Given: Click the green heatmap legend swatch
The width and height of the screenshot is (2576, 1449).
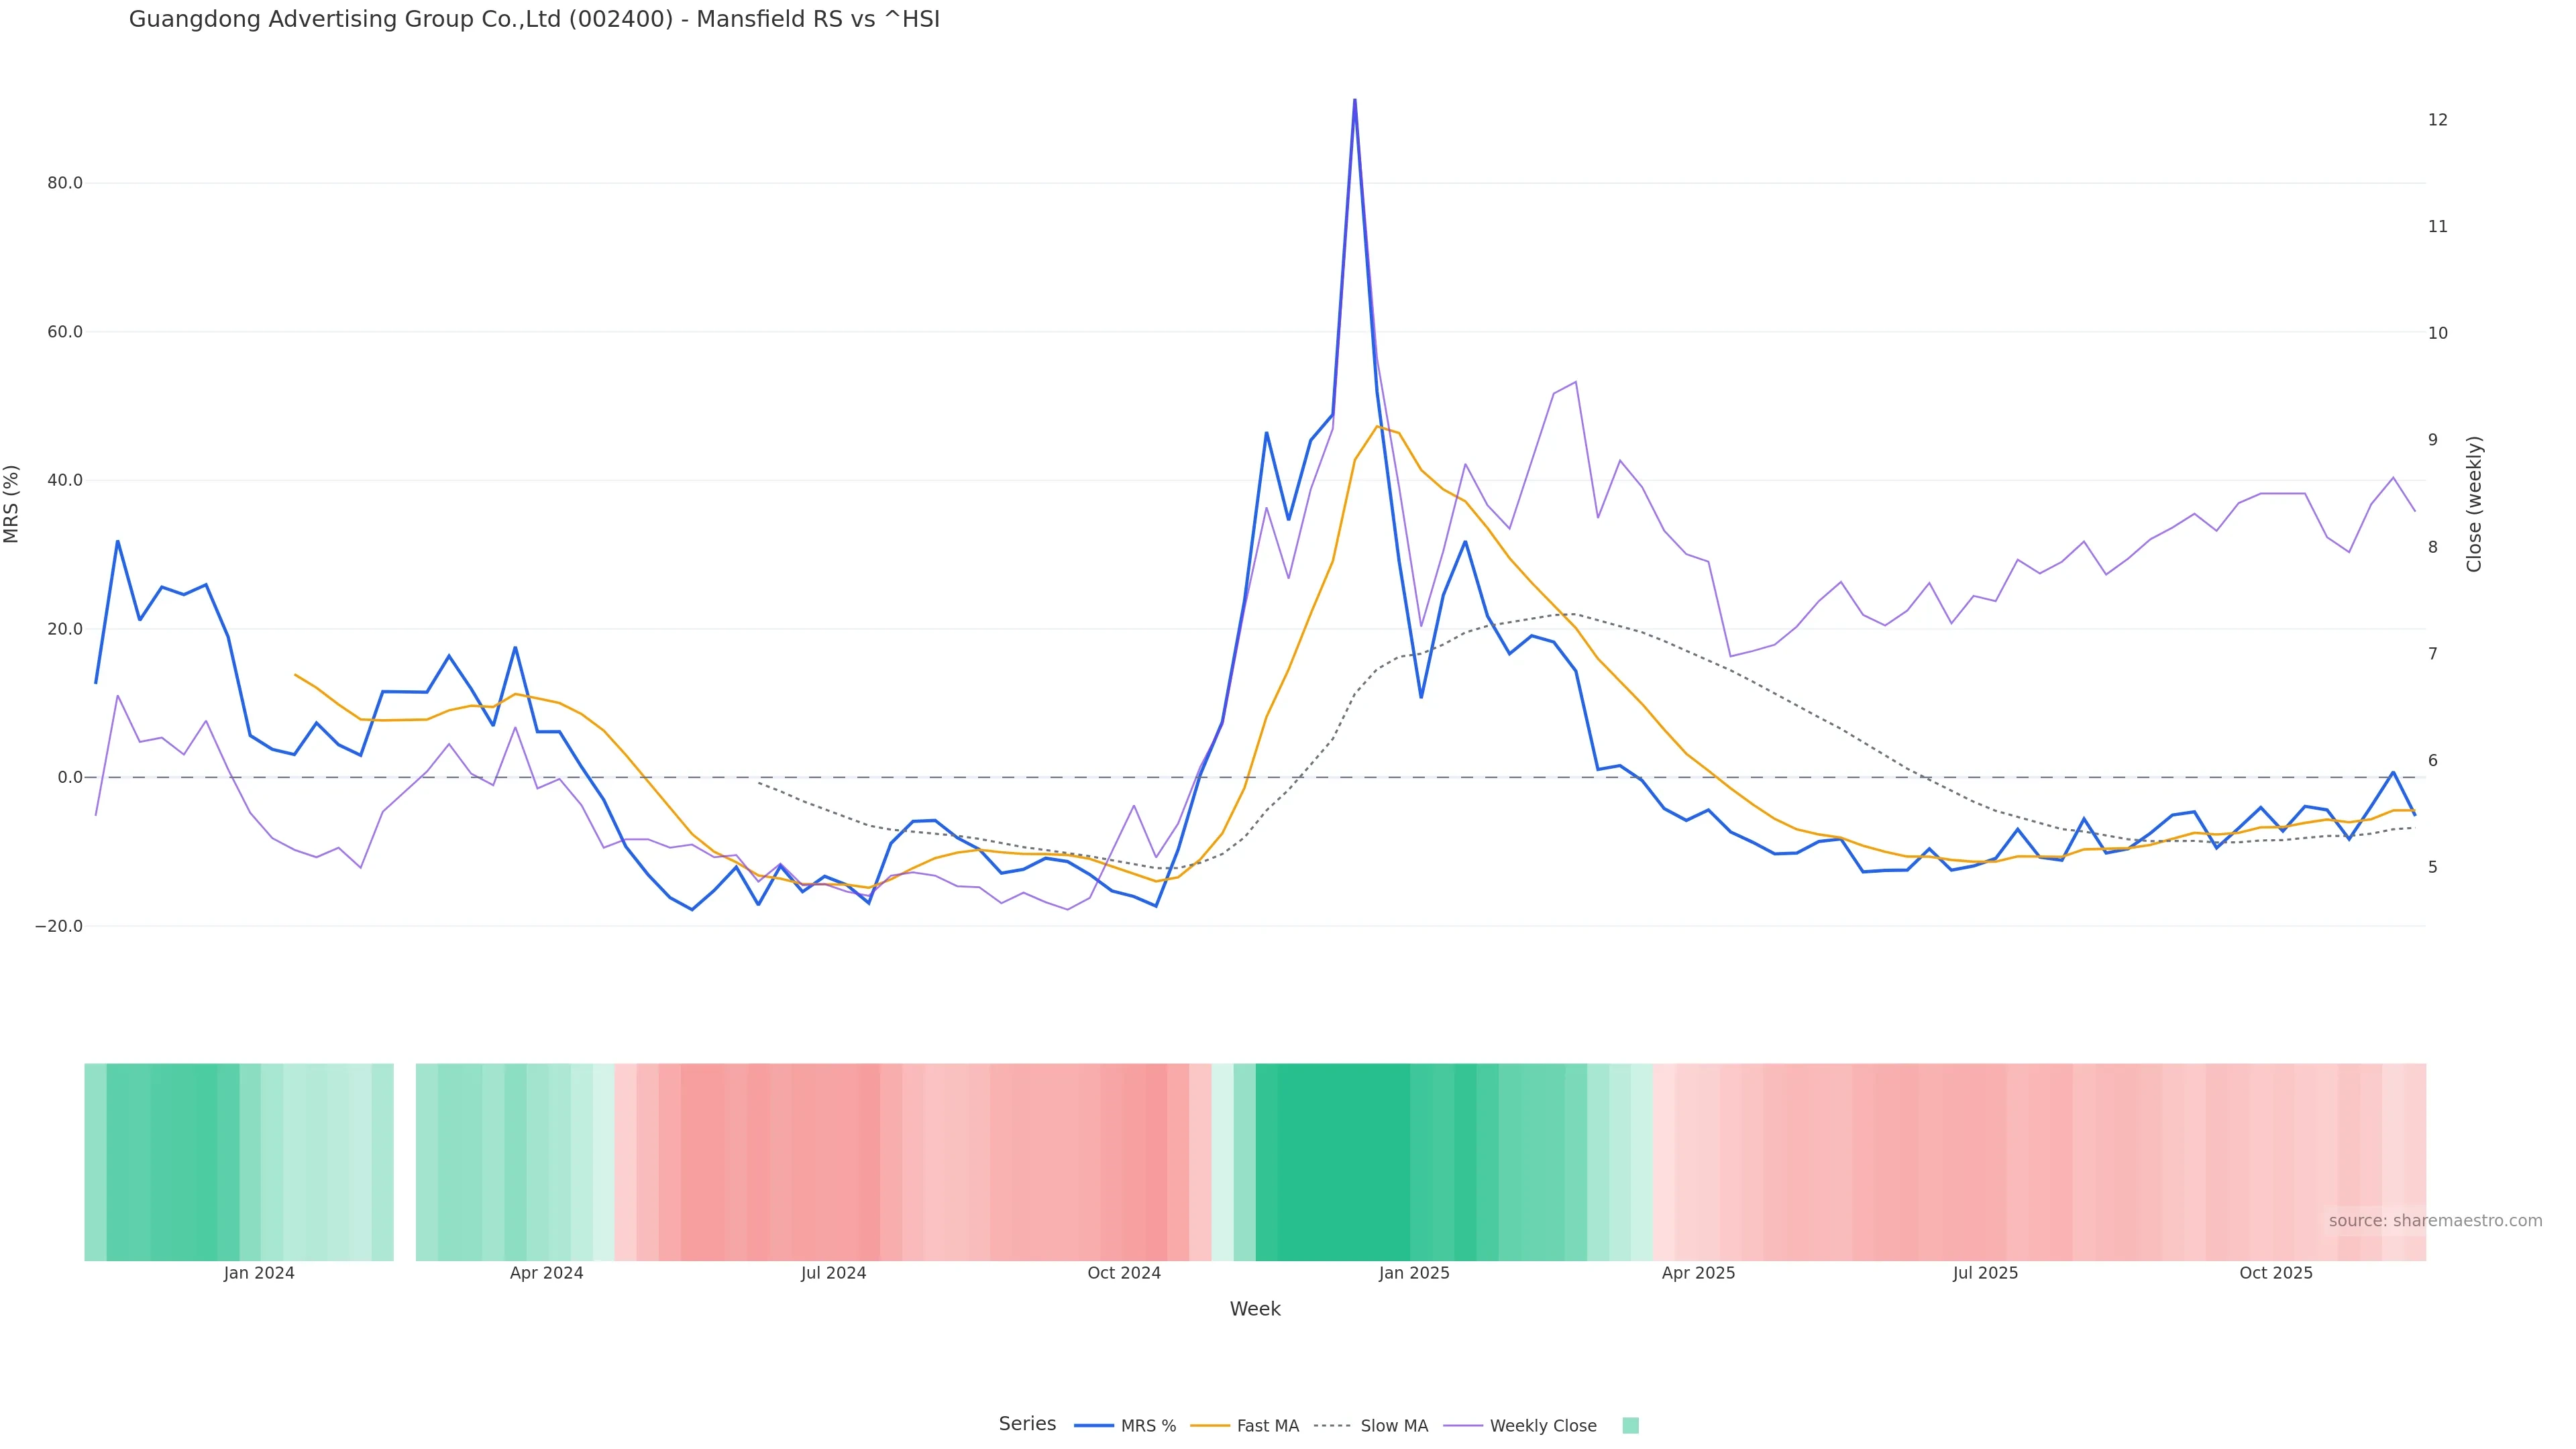Looking at the screenshot, I should click(x=1630, y=1426).
